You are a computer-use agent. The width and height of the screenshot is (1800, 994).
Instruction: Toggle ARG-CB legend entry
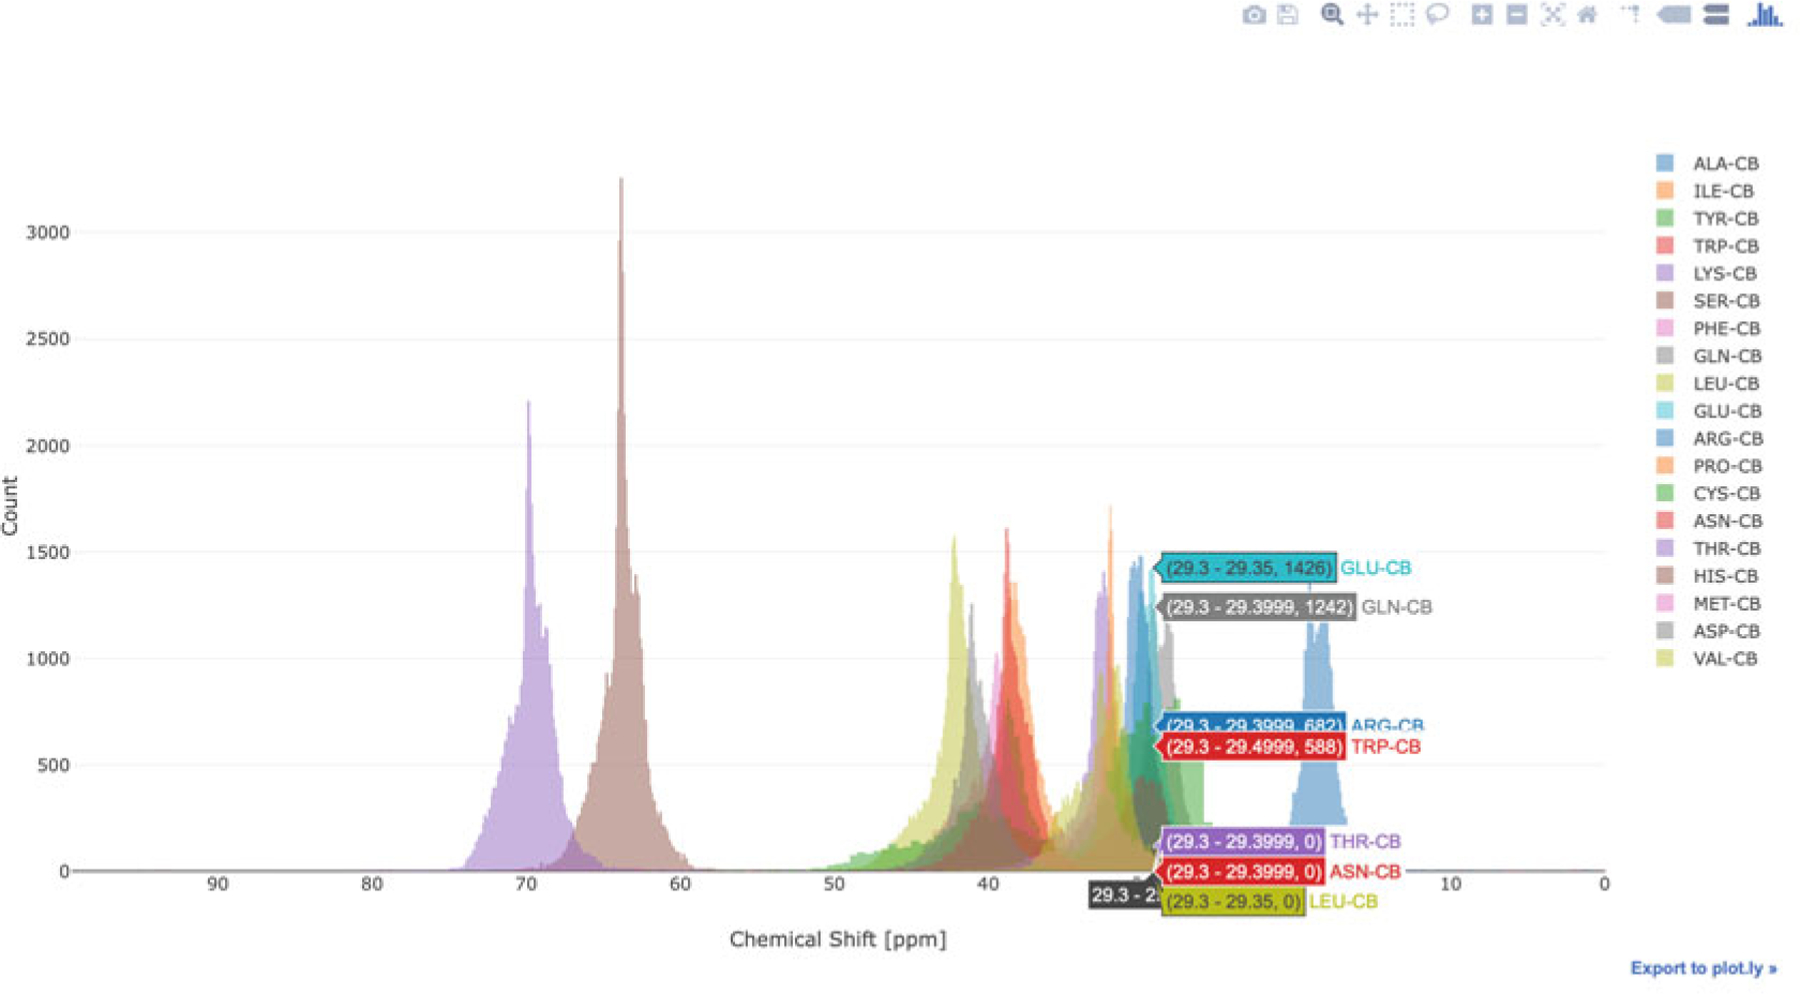1709,438
